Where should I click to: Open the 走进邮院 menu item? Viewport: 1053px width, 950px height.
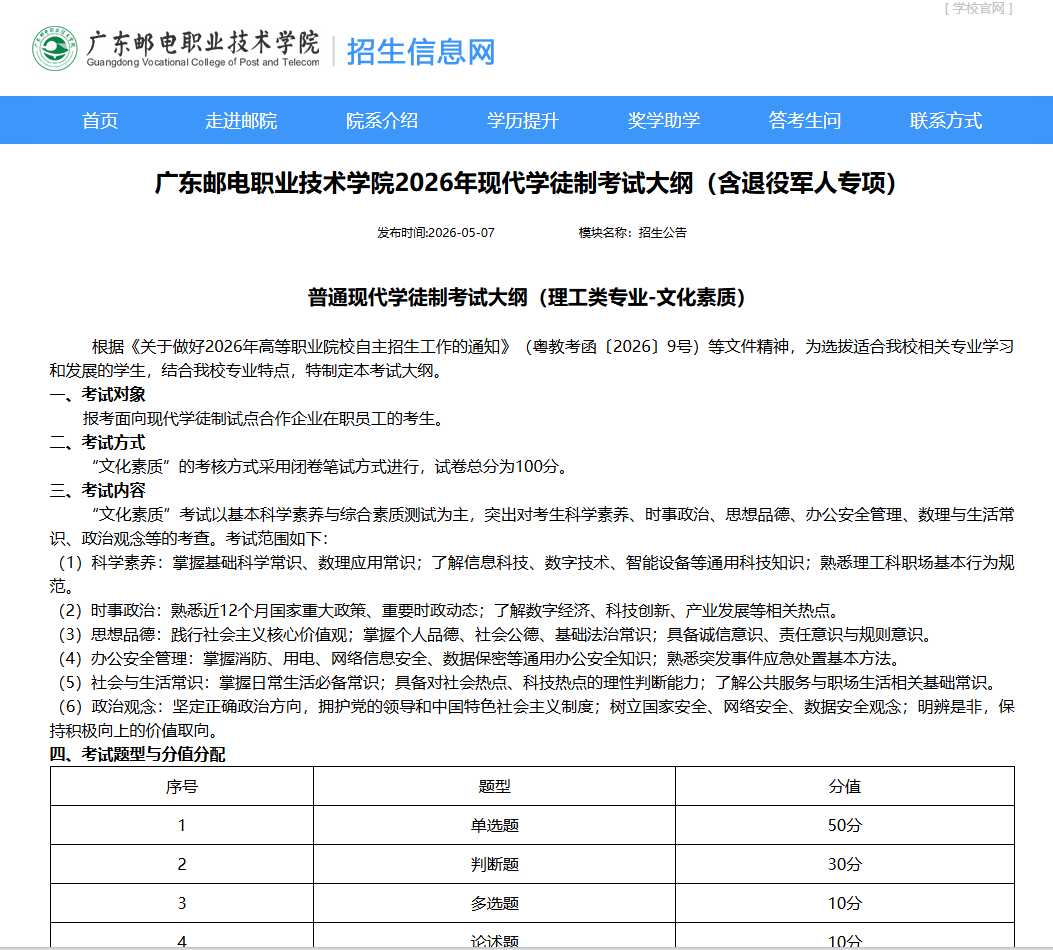(241, 121)
